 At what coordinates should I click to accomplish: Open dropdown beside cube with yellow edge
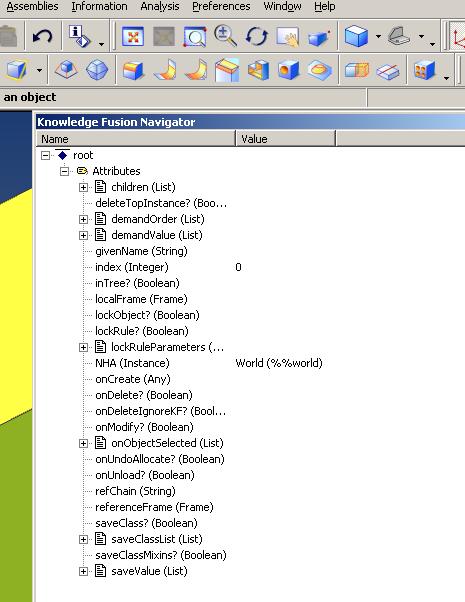[39, 70]
